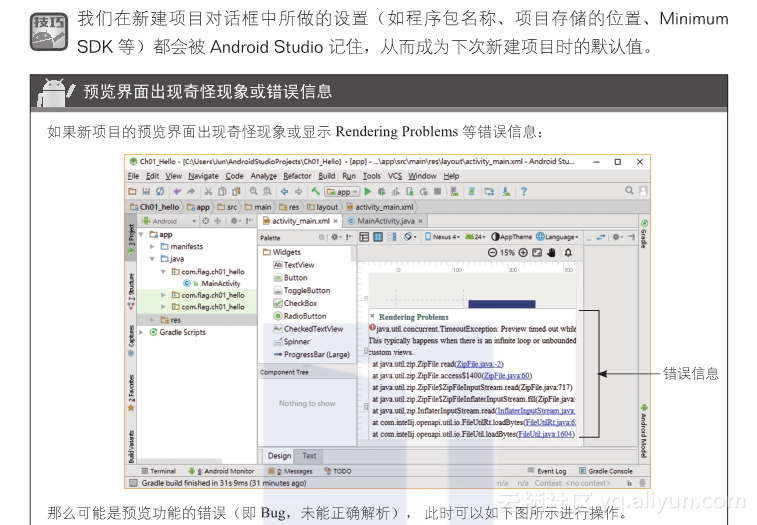Open ZipFile.java:60 link
Screen dimensions: 757x525
point(507,376)
